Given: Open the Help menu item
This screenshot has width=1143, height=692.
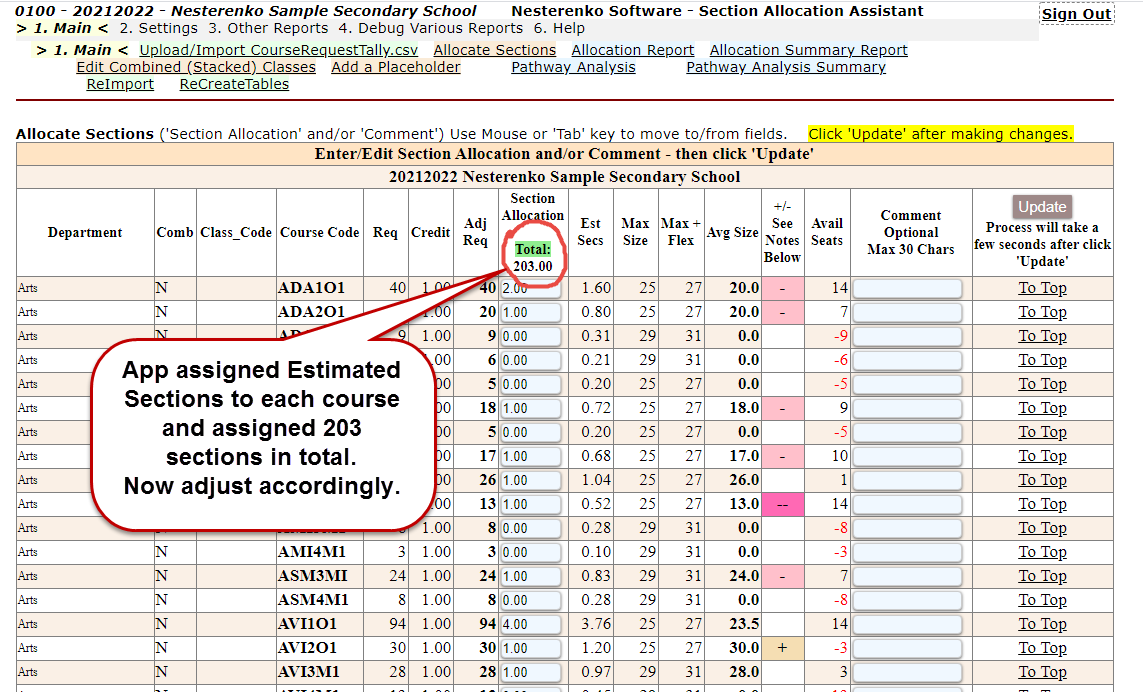Looking at the screenshot, I should pyautogui.click(x=559, y=29).
